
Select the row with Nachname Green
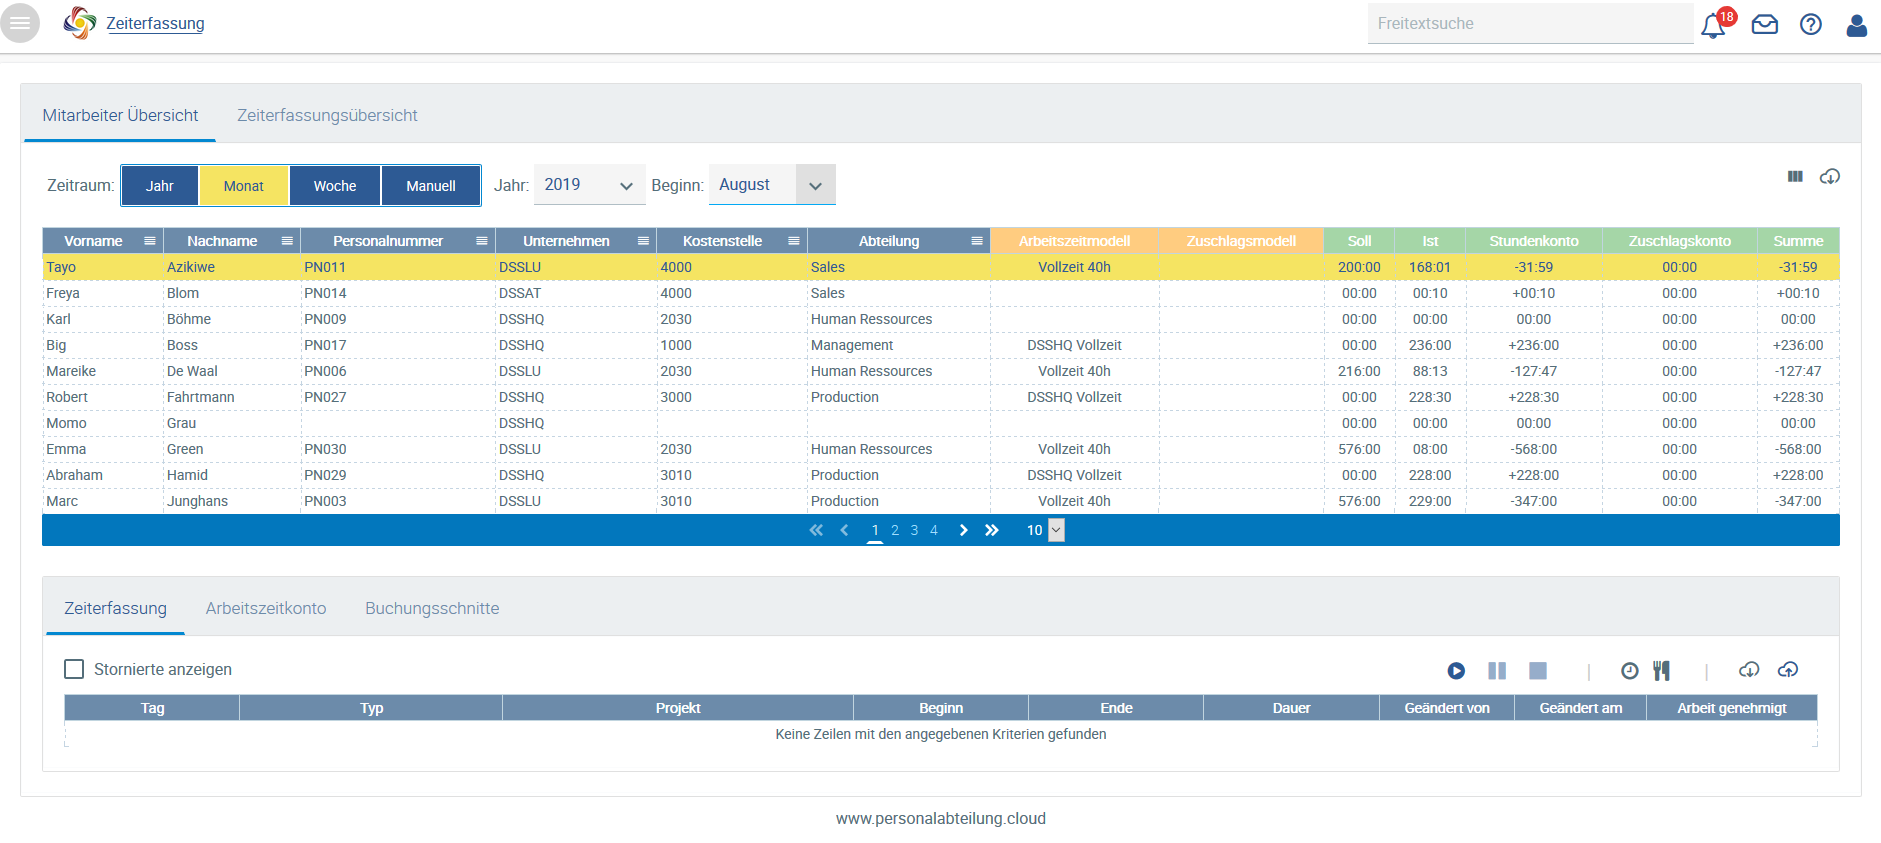tap(940, 449)
